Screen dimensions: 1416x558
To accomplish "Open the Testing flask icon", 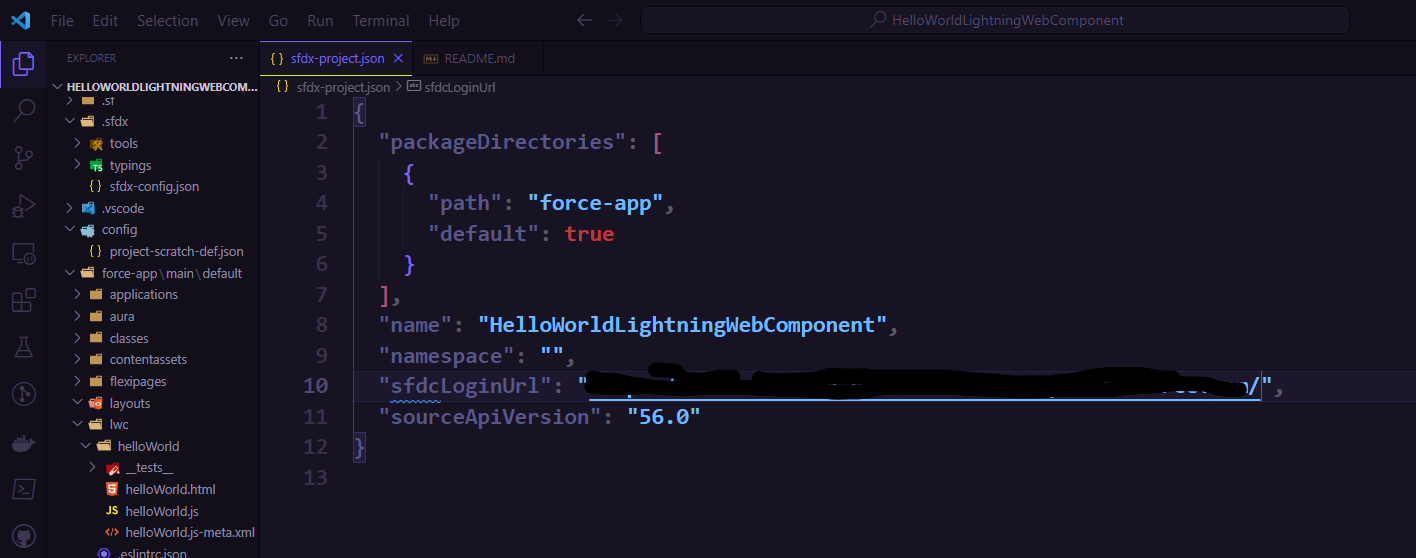I will click(x=23, y=347).
